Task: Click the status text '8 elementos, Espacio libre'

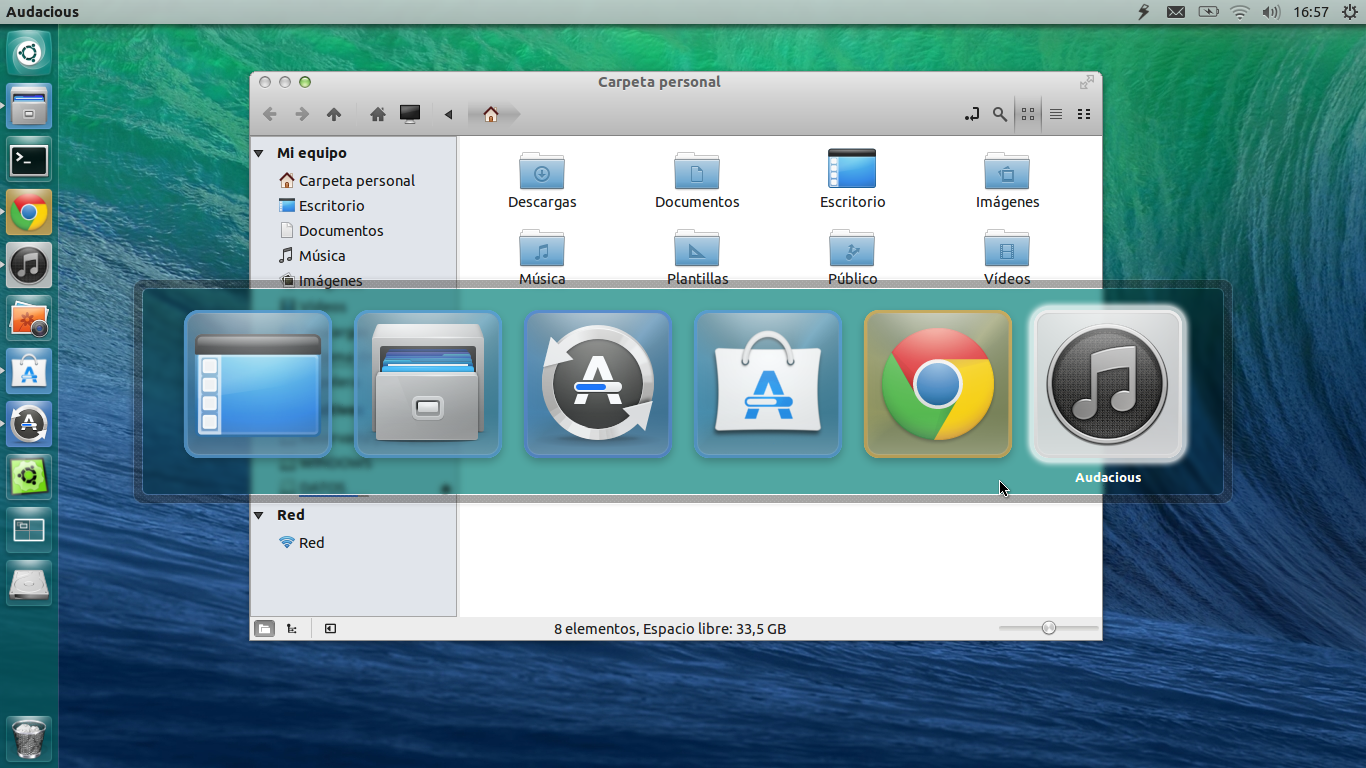Action: [x=670, y=629]
